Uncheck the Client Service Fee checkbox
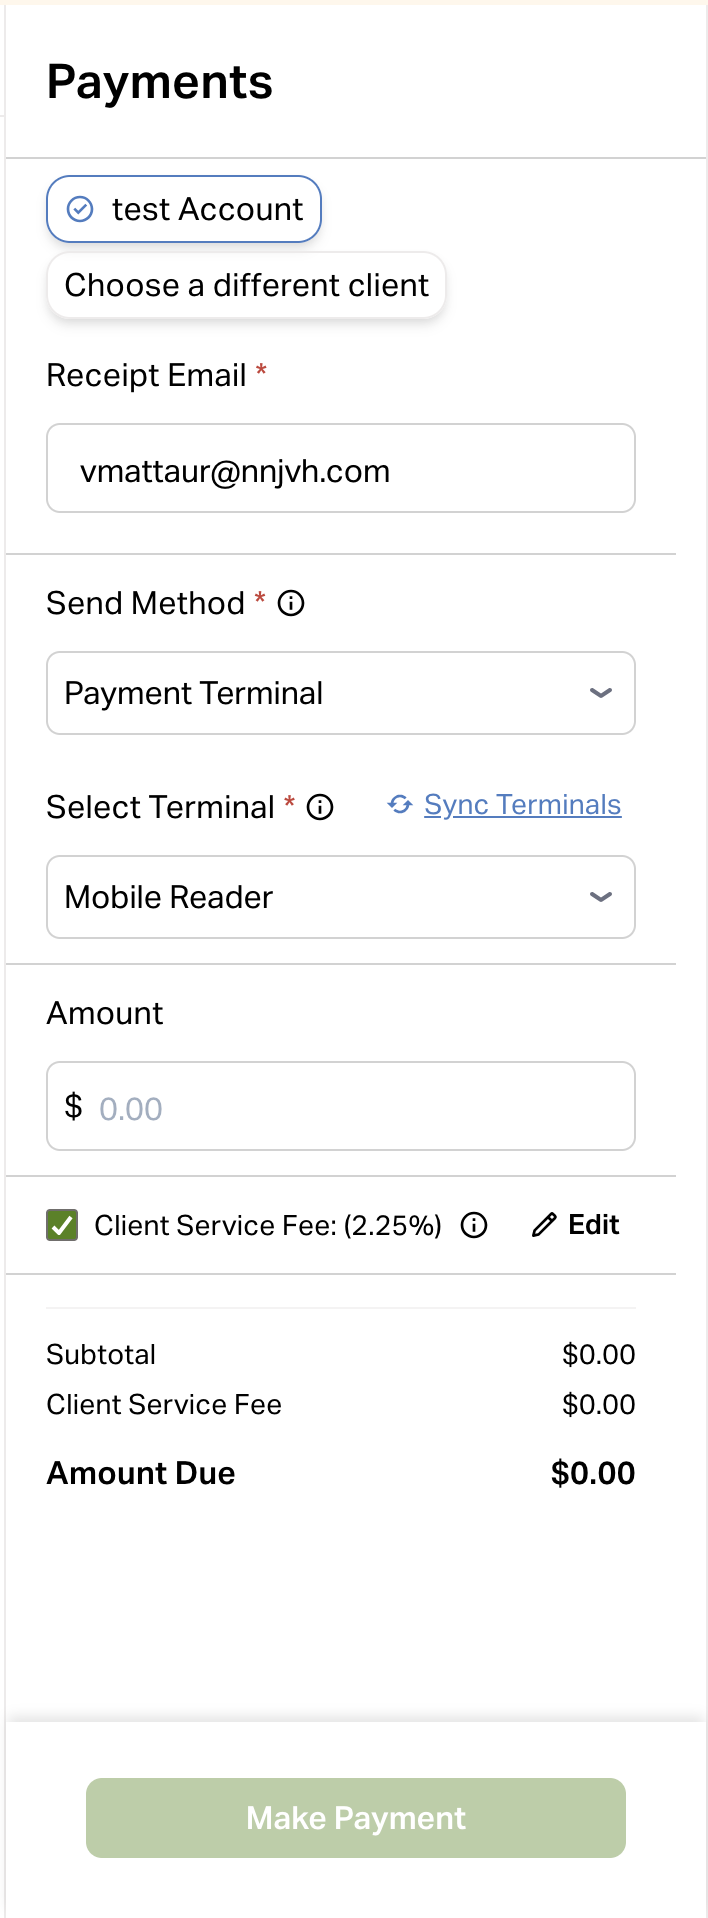This screenshot has width=708, height=1918. coord(62,1225)
